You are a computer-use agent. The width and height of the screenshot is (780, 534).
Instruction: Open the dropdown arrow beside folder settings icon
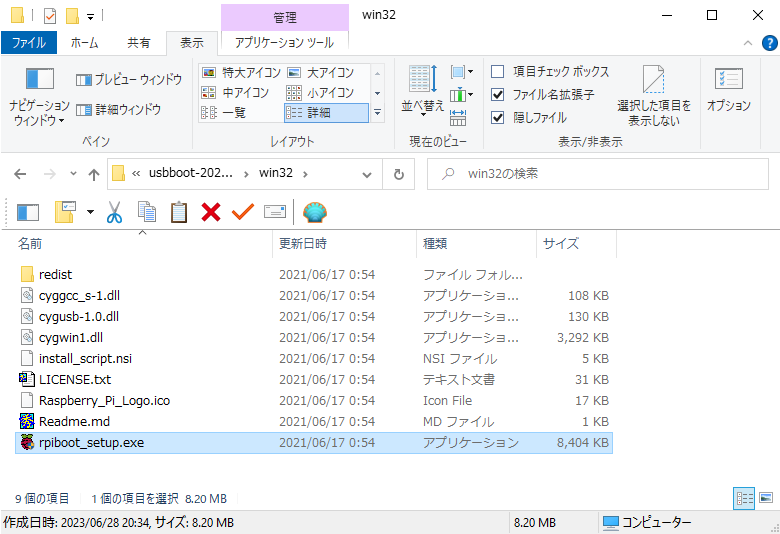(x=90, y=212)
